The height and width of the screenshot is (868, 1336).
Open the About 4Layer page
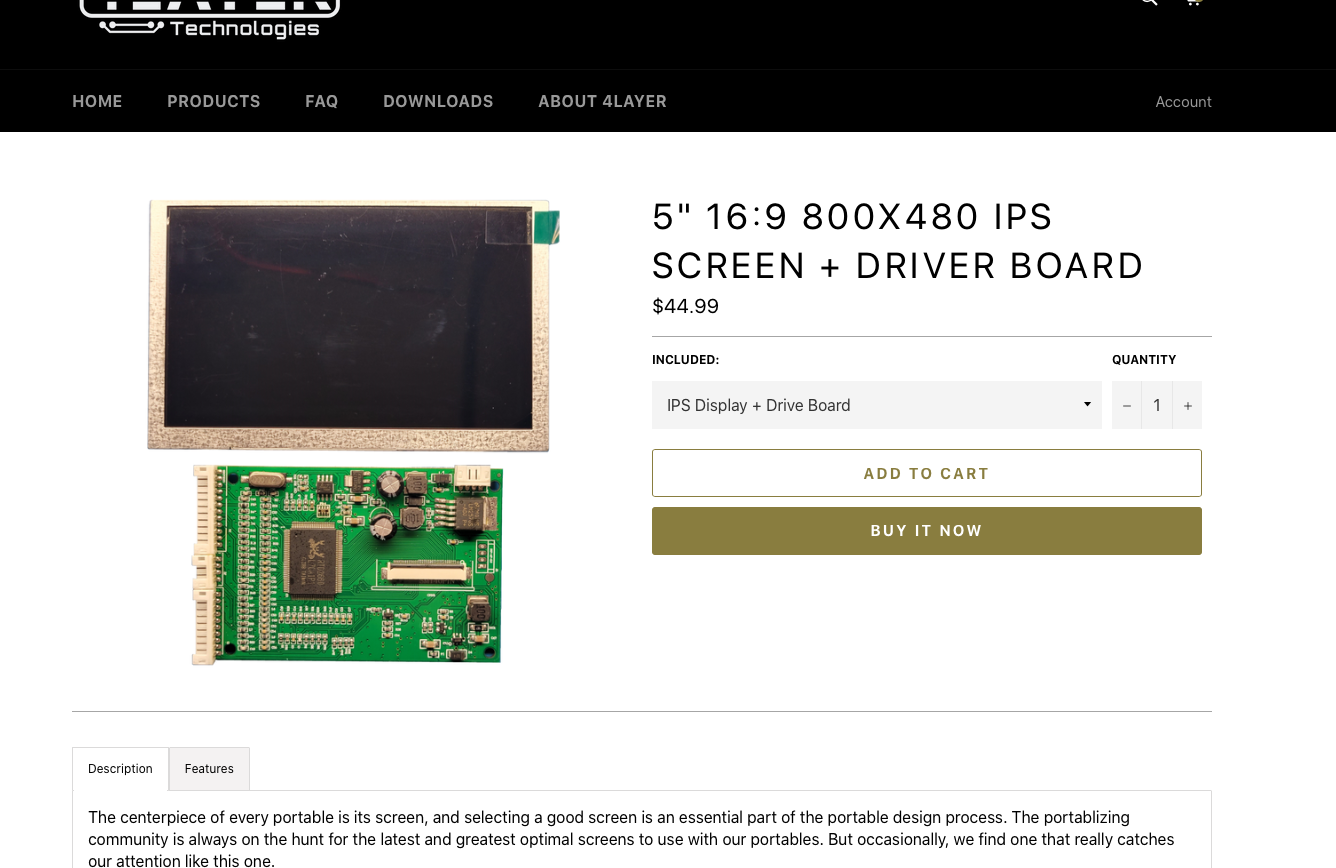pos(602,101)
